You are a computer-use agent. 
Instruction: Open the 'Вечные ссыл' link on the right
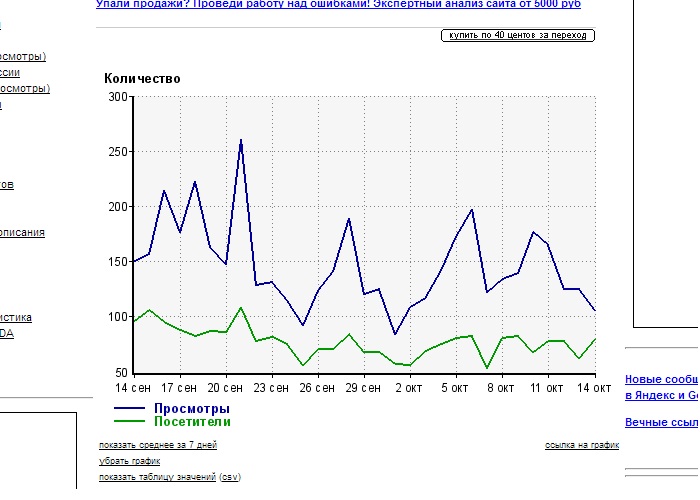click(660, 422)
